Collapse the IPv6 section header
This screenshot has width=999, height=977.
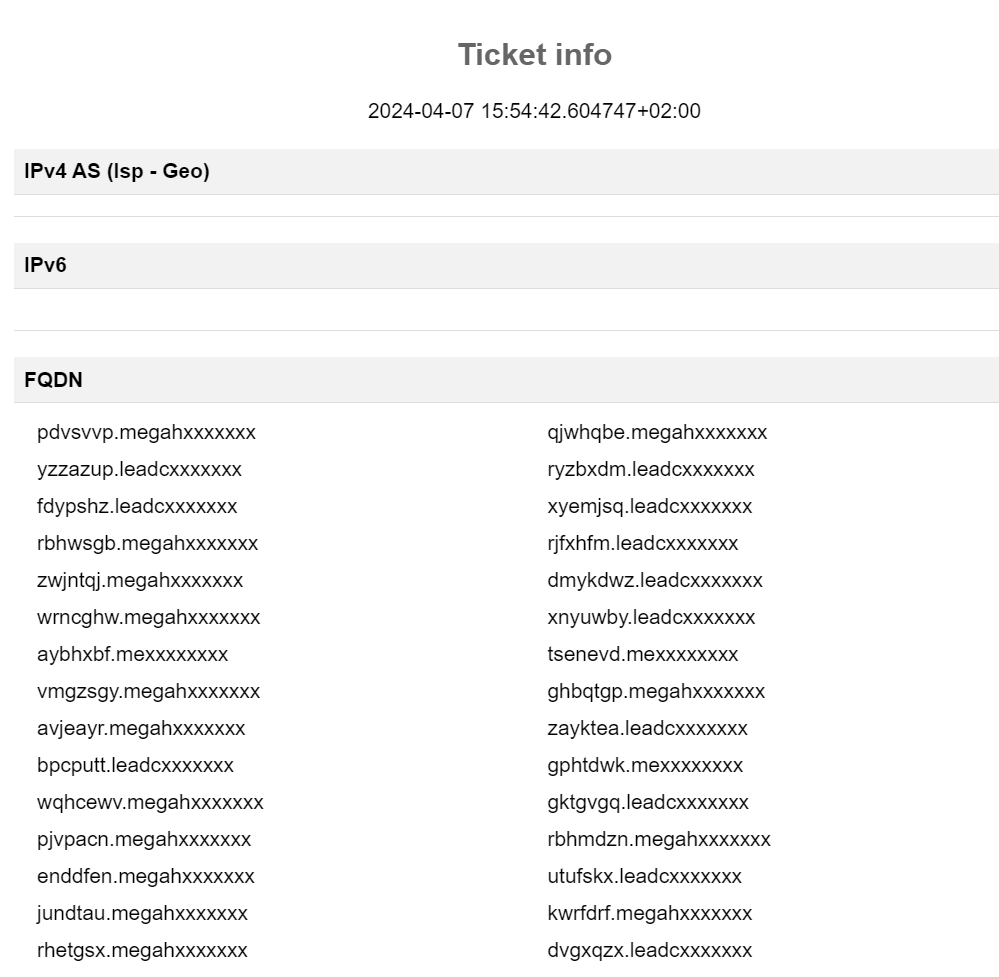pos(507,265)
